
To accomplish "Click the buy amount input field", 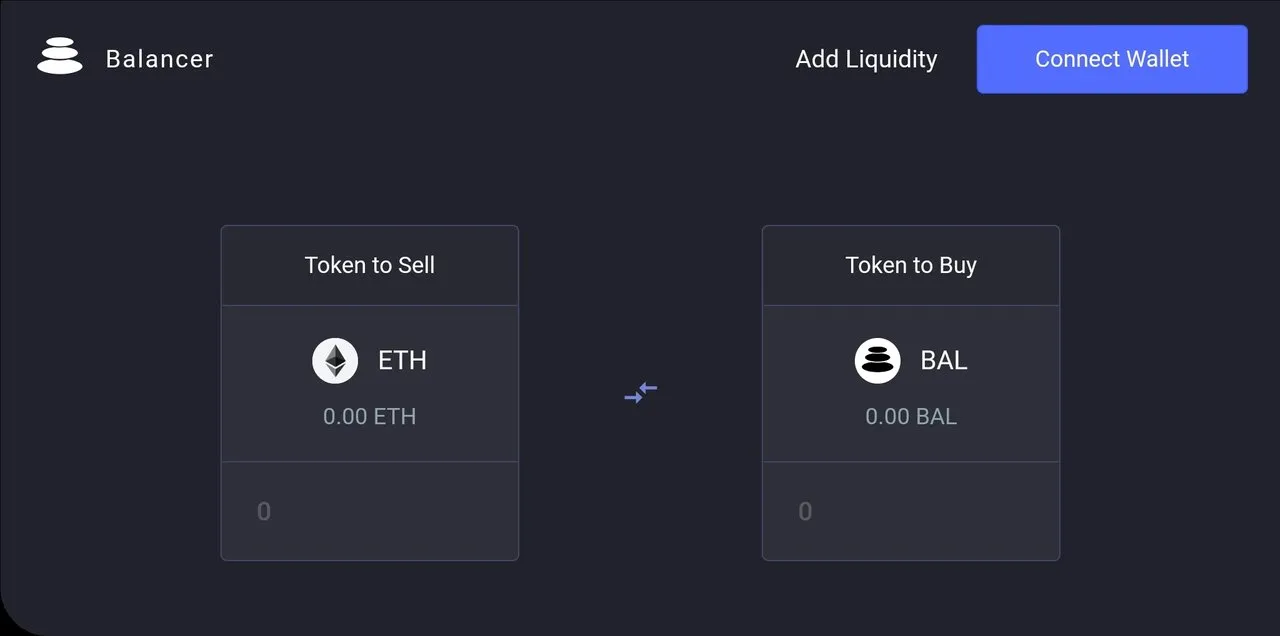I will point(911,511).
